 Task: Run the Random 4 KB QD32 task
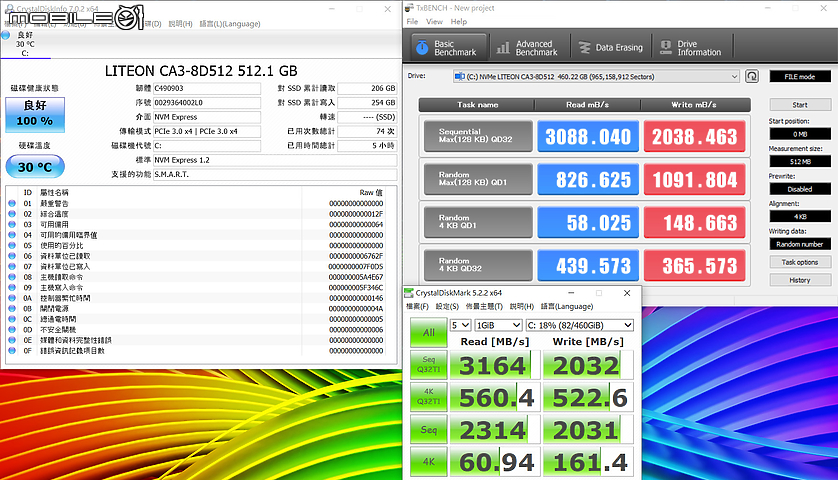point(478,265)
